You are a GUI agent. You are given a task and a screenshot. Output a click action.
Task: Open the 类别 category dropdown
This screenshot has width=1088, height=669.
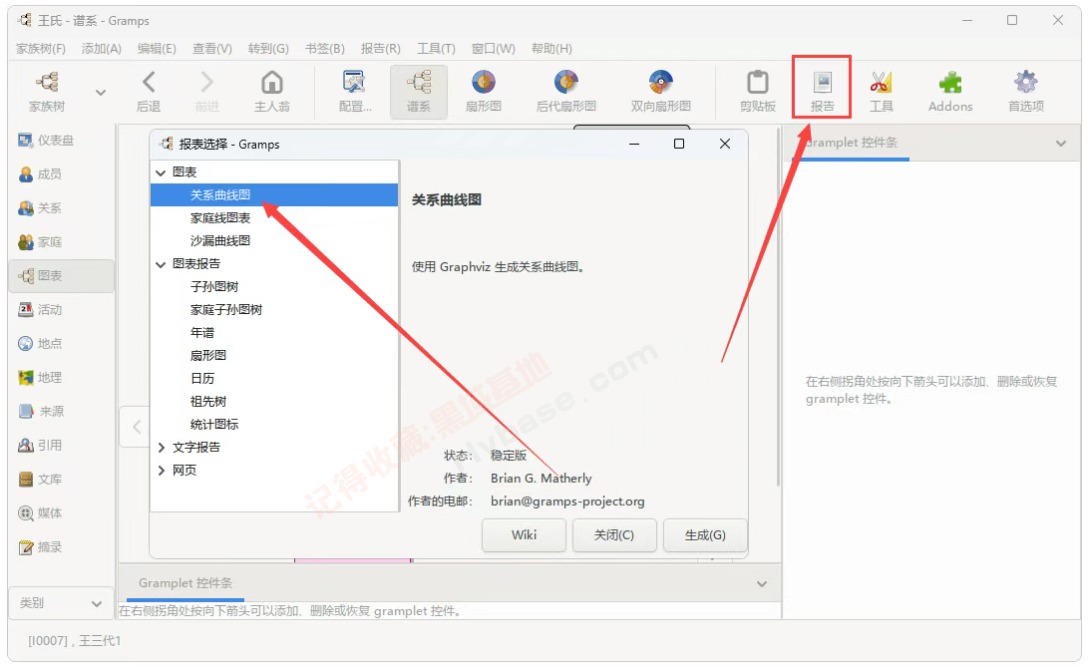coord(60,603)
